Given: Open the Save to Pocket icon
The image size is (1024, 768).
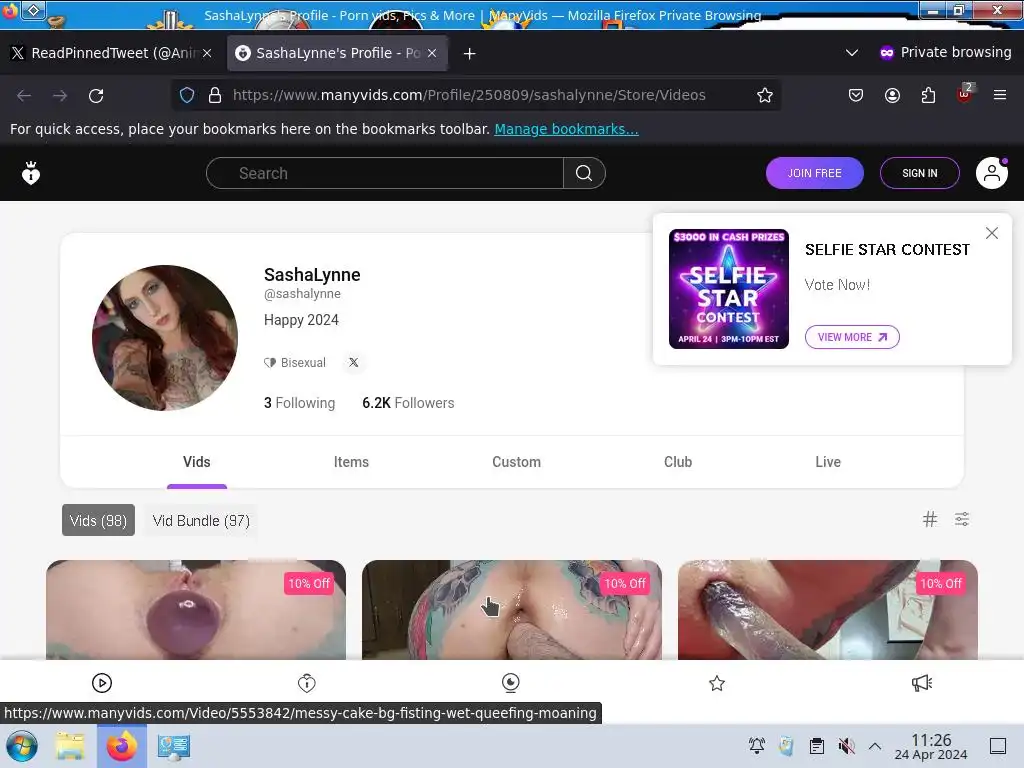Looking at the screenshot, I should tap(856, 95).
